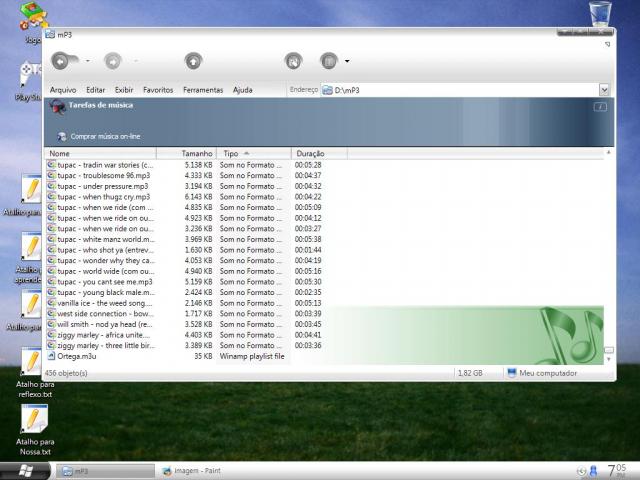Select file tupac - who shot ya

[x=106, y=250]
